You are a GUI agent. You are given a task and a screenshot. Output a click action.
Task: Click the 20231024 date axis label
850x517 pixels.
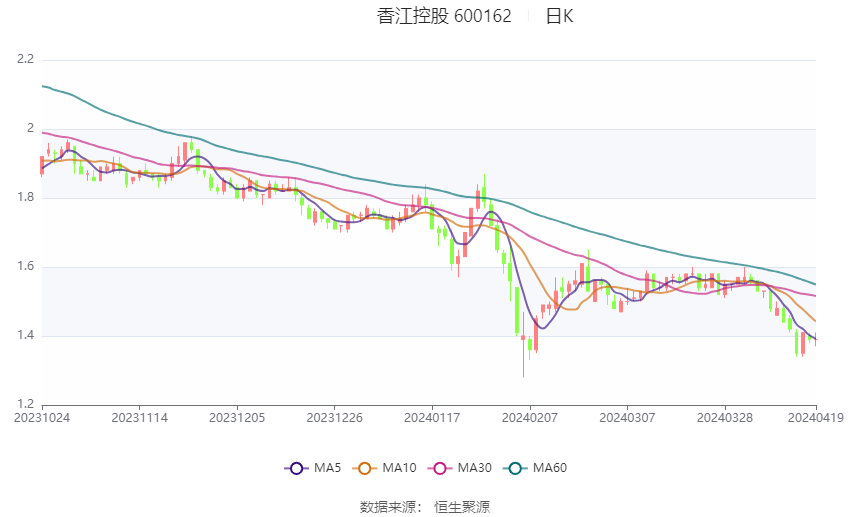click(x=42, y=417)
